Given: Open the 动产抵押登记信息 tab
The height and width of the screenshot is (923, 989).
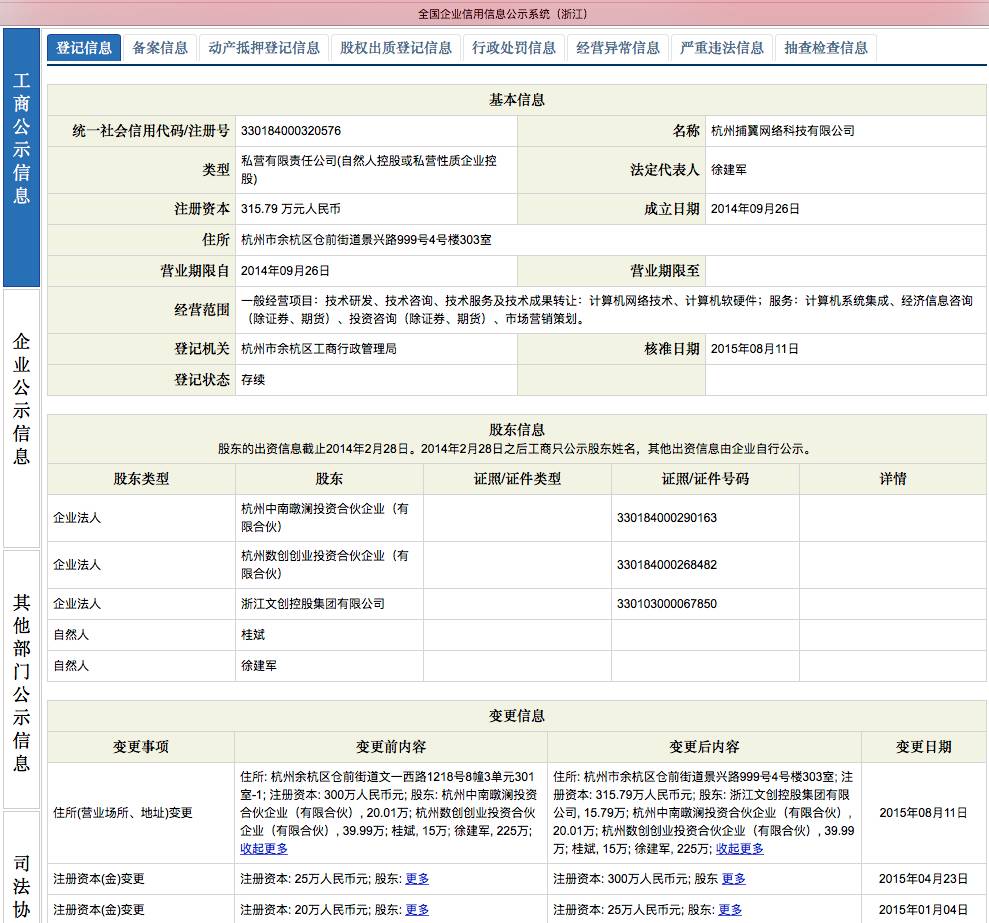Looking at the screenshot, I should (x=264, y=48).
